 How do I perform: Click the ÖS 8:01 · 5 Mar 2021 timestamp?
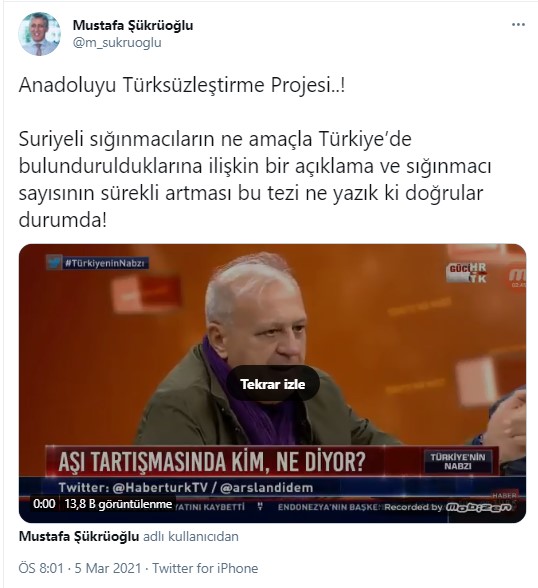click(x=80, y=568)
